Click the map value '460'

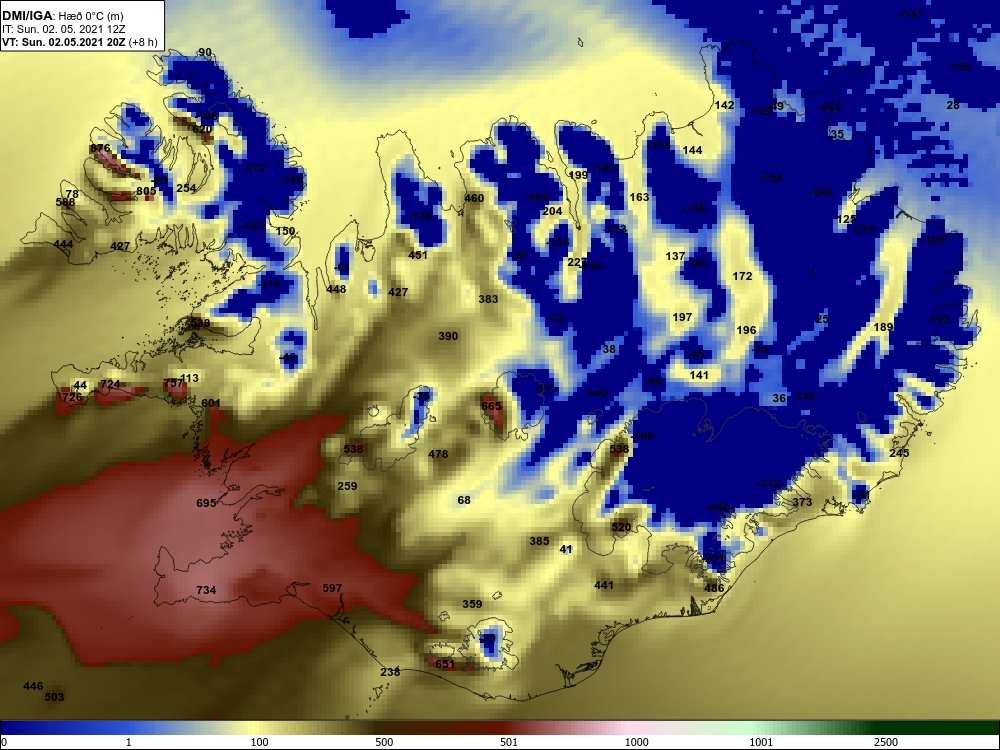click(x=474, y=198)
